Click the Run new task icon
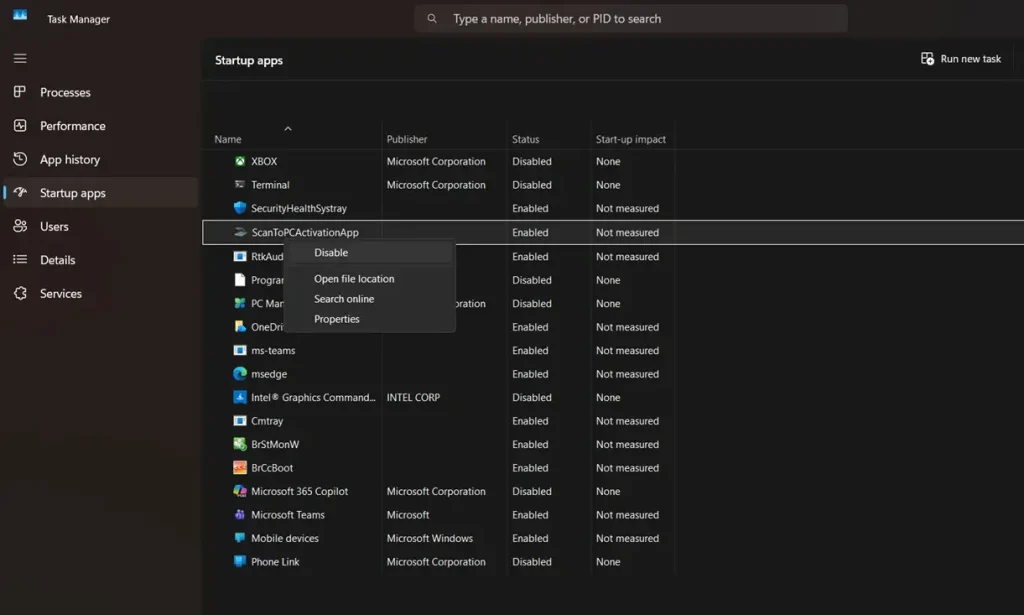 [x=927, y=59]
